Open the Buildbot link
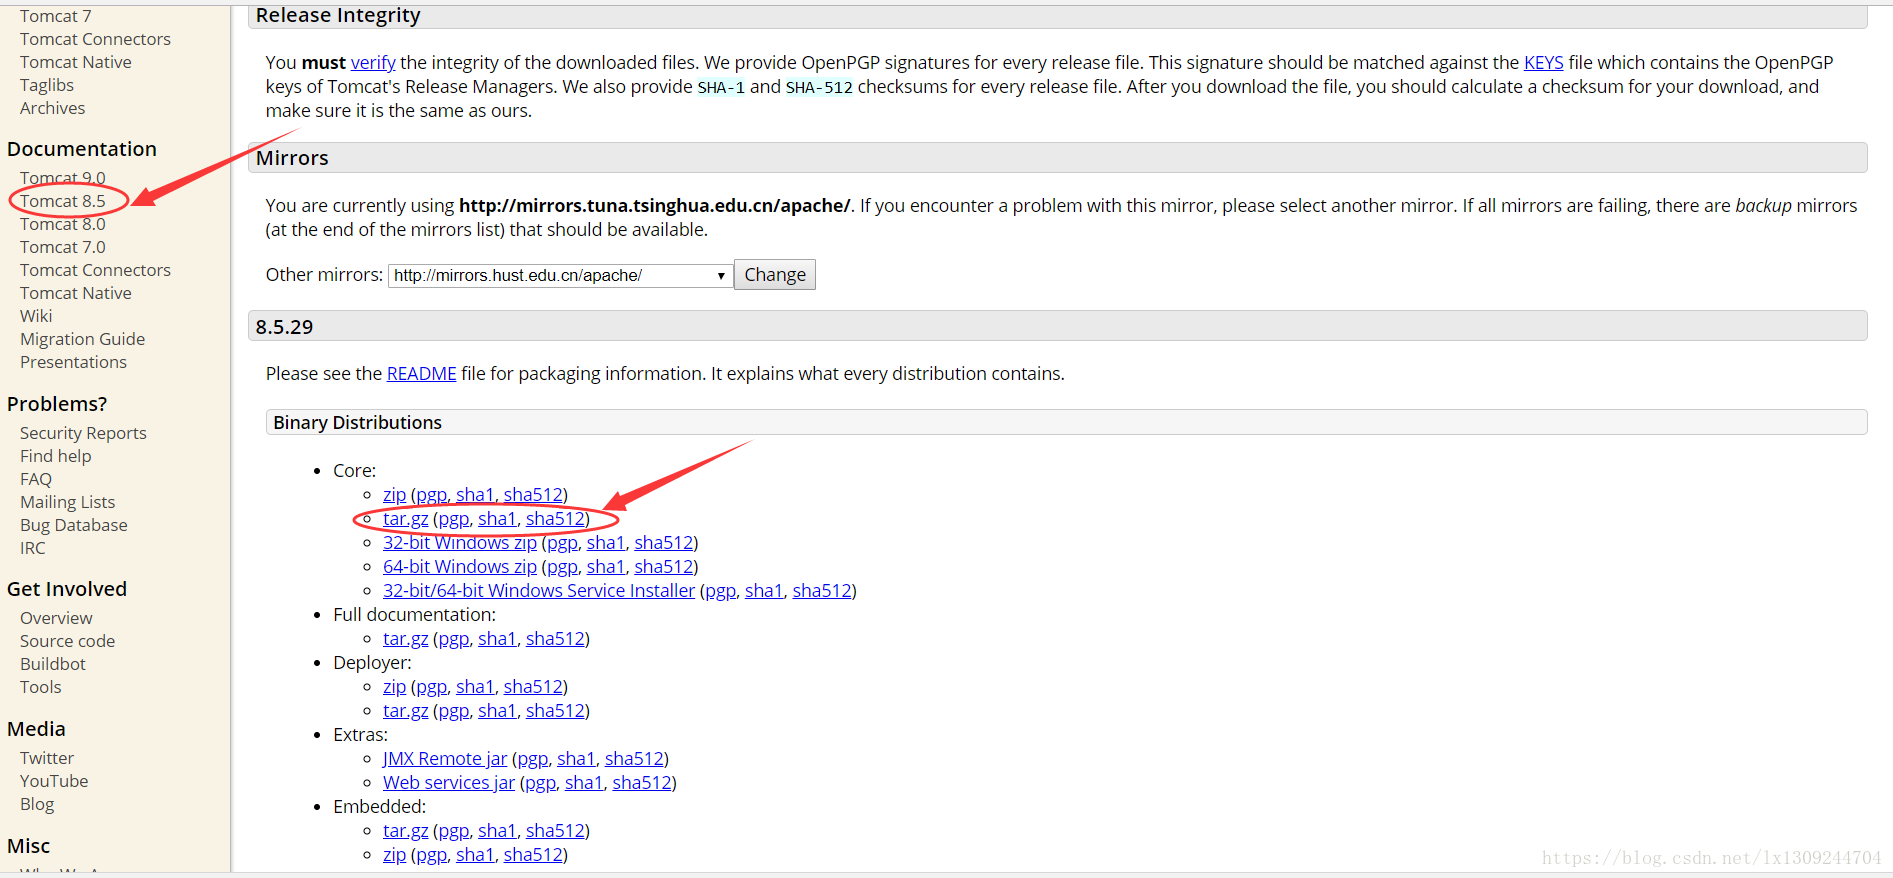1893x878 pixels. [x=52, y=664]
